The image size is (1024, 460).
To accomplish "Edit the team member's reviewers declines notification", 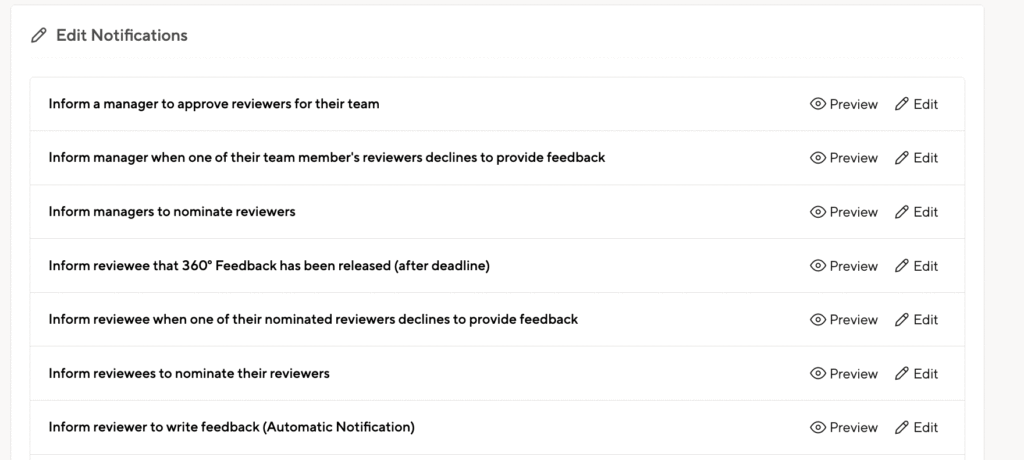I will tap(916, 157).
